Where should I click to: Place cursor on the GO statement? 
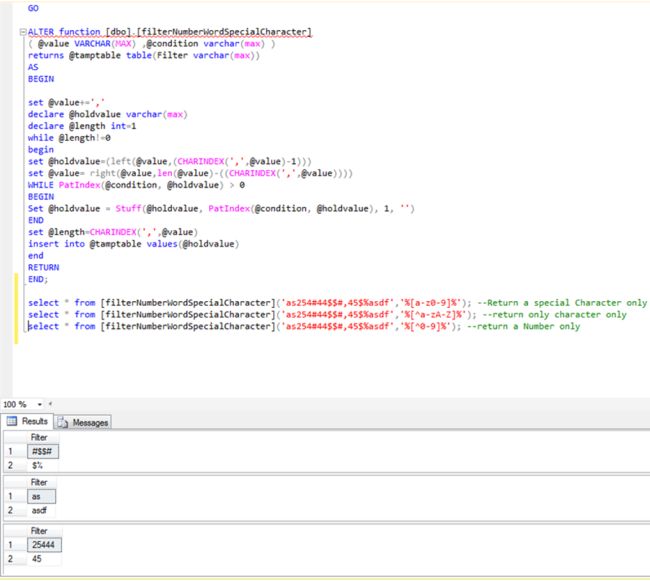pos(33,8)
